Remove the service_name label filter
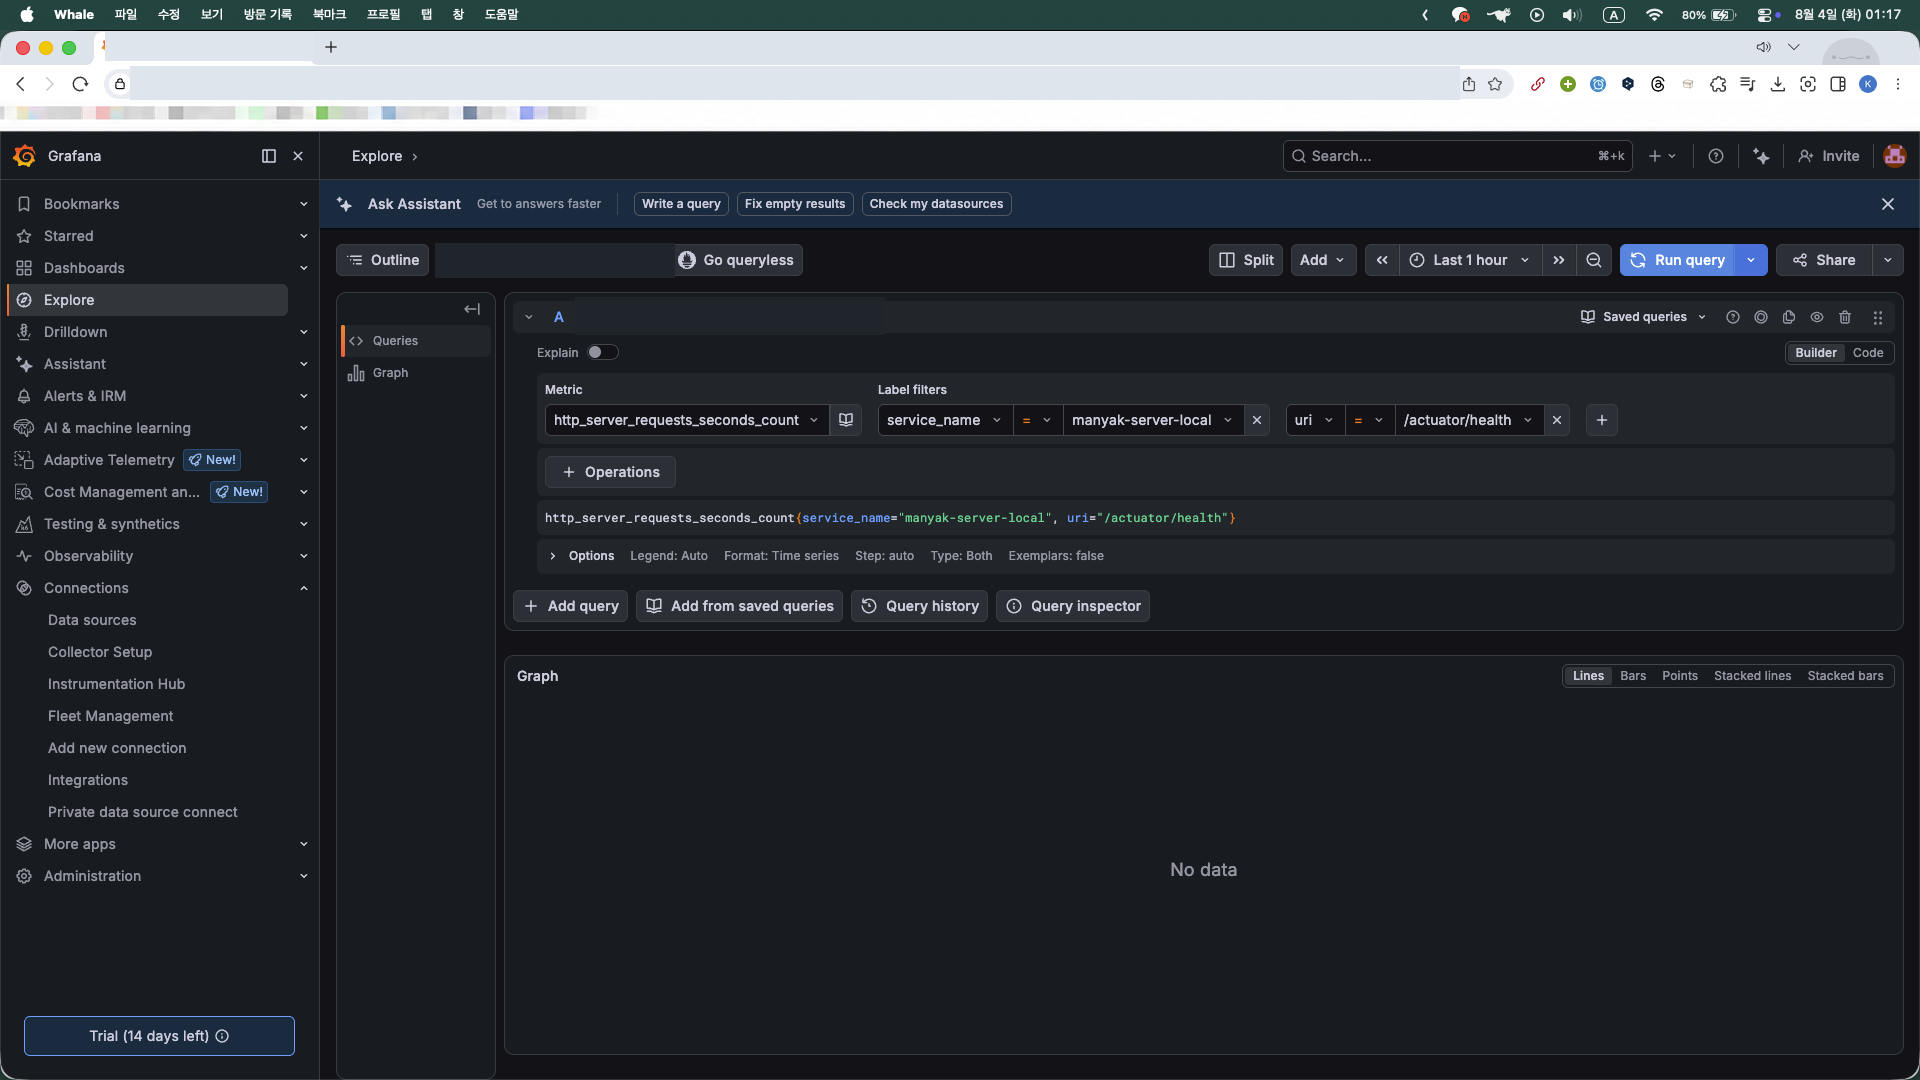Screen dimensions: 1920x1080 (x=1257, y=420)
